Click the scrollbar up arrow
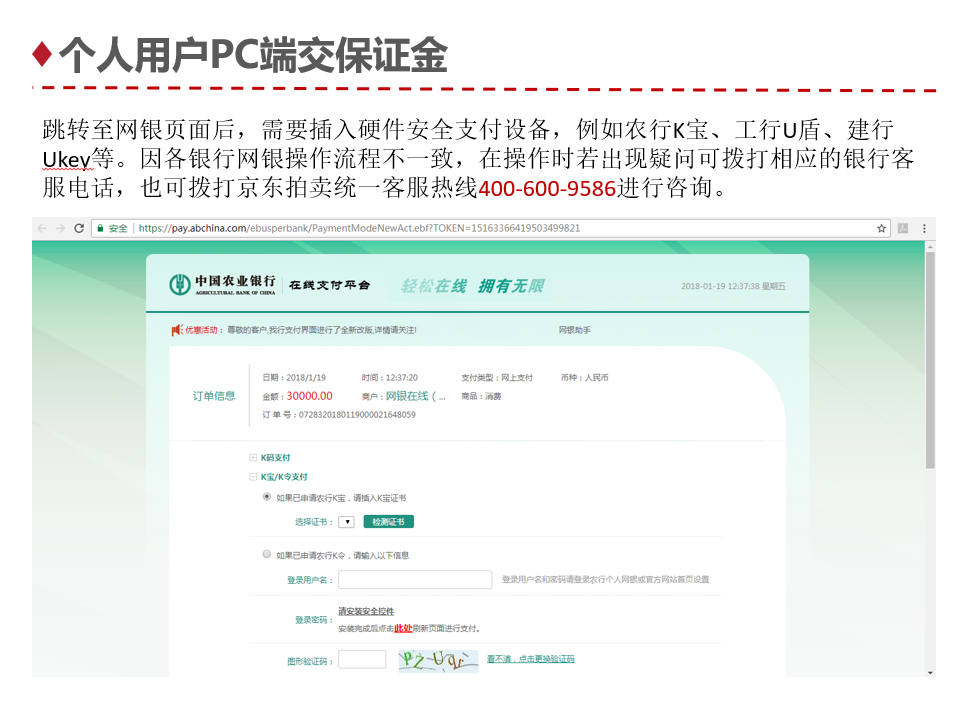 [930, 247]
